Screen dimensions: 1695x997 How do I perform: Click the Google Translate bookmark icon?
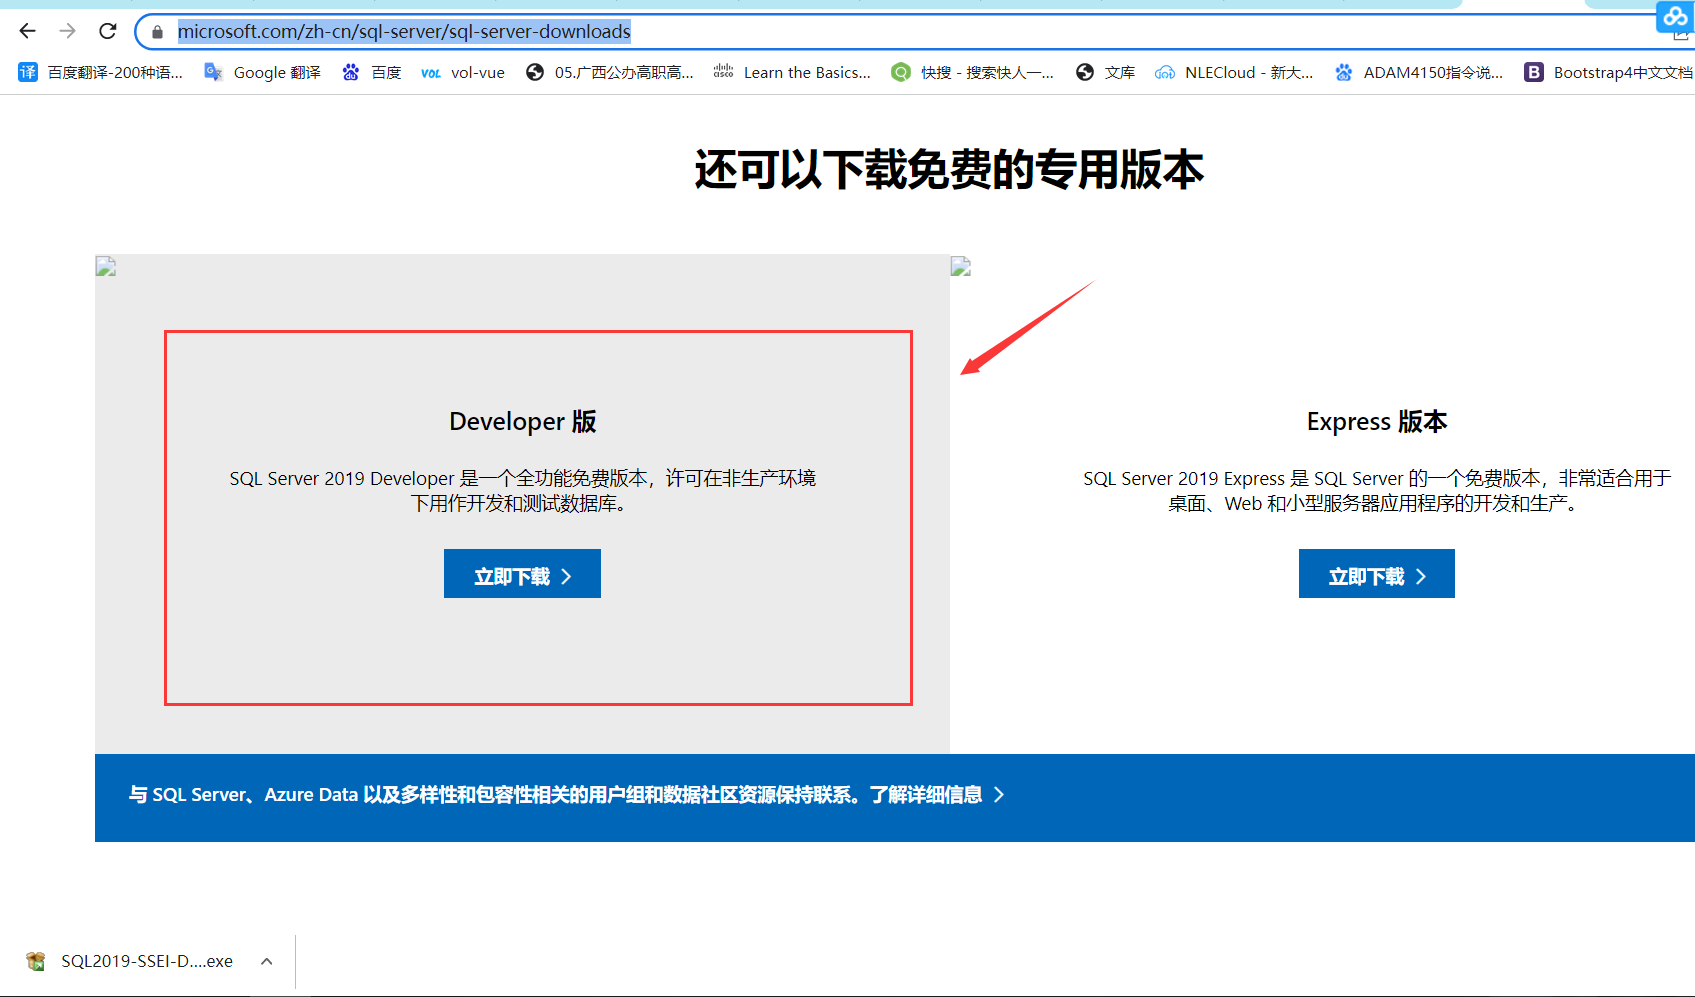click(213, 72)
